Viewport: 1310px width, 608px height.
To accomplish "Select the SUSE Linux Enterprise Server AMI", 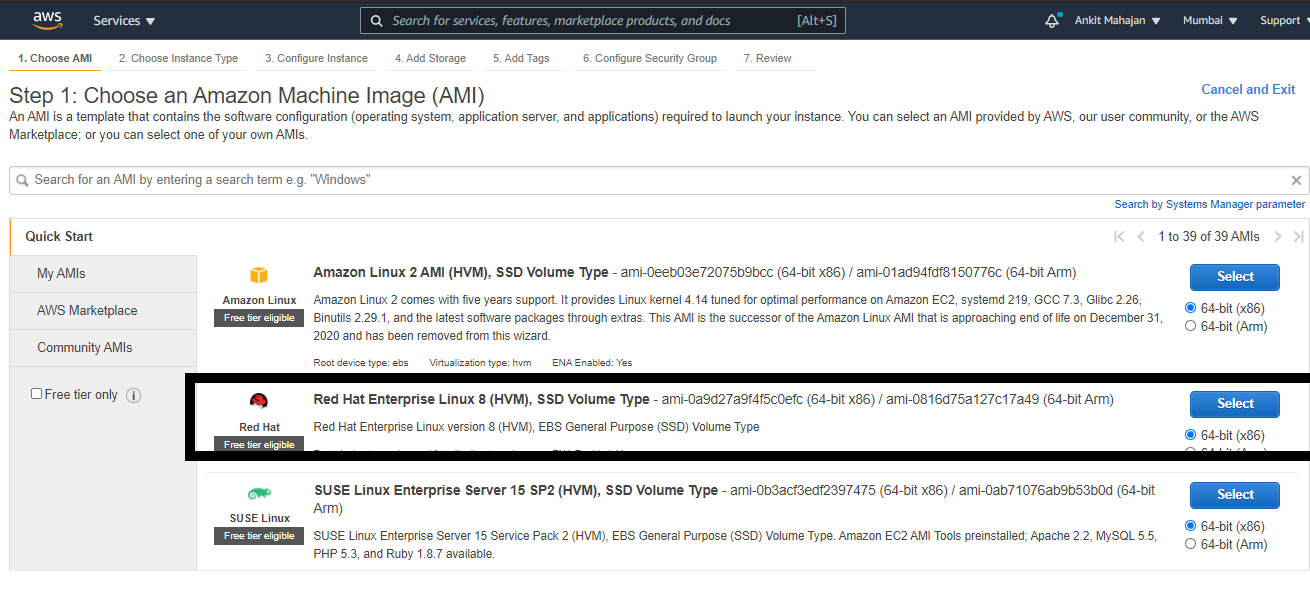I will click(x=1235, y=495).
